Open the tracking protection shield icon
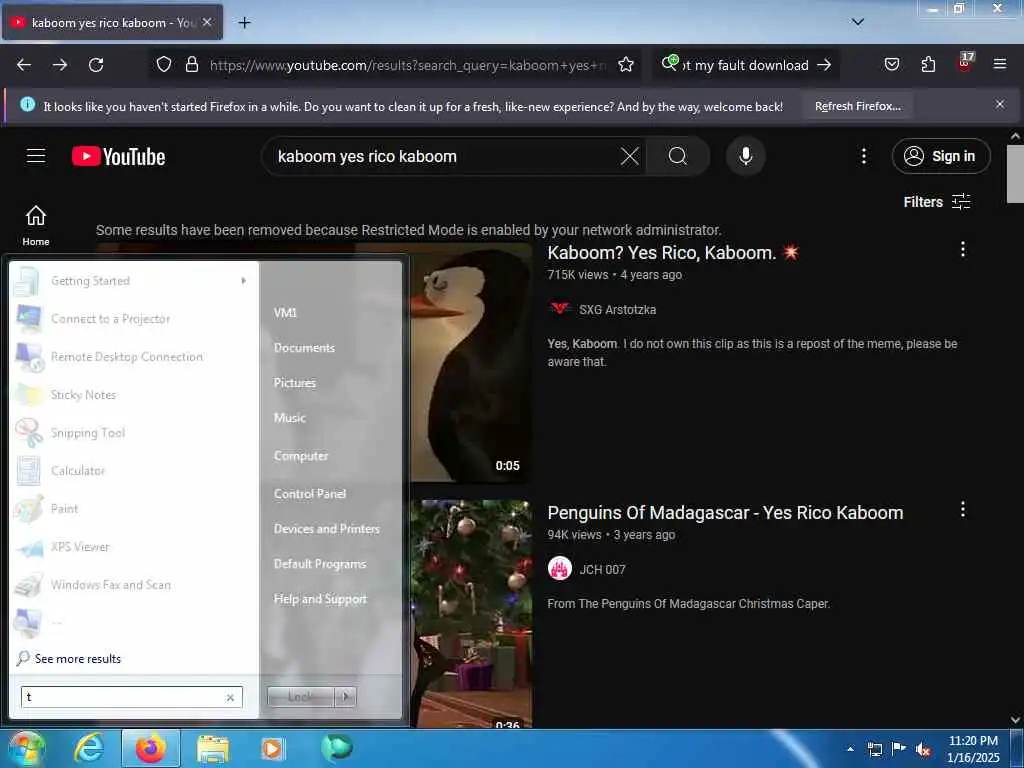1024x768 pixels. (164, 64)
